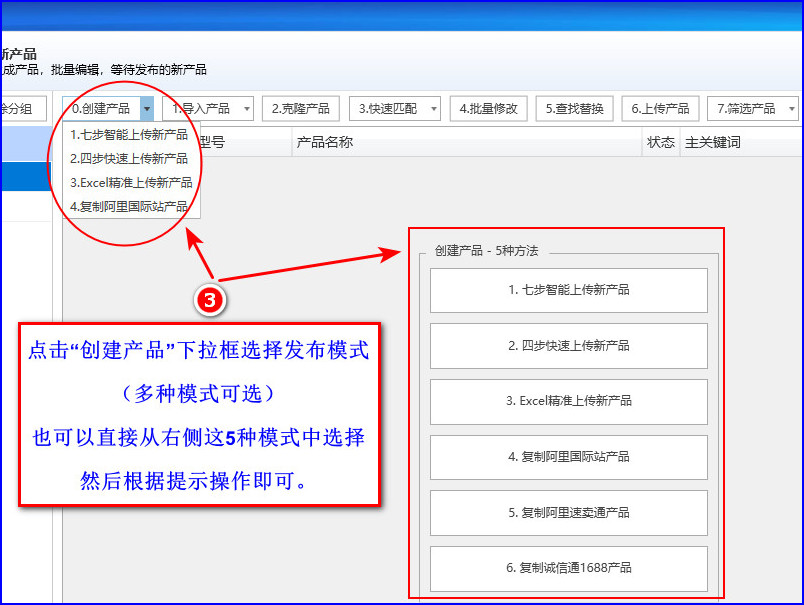
Task: Open the 7.筛选产品 dropdown arrow
Action: (792, 109)
